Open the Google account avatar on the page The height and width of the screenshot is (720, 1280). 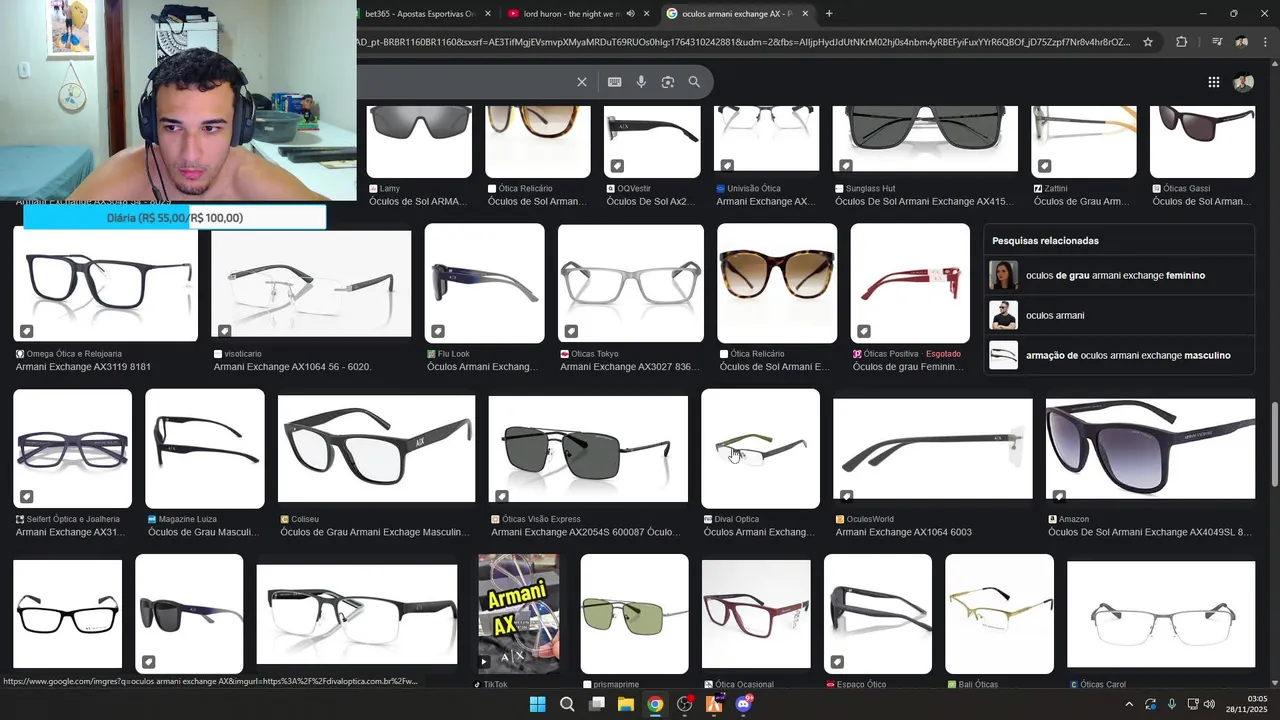click(1244, 82)
